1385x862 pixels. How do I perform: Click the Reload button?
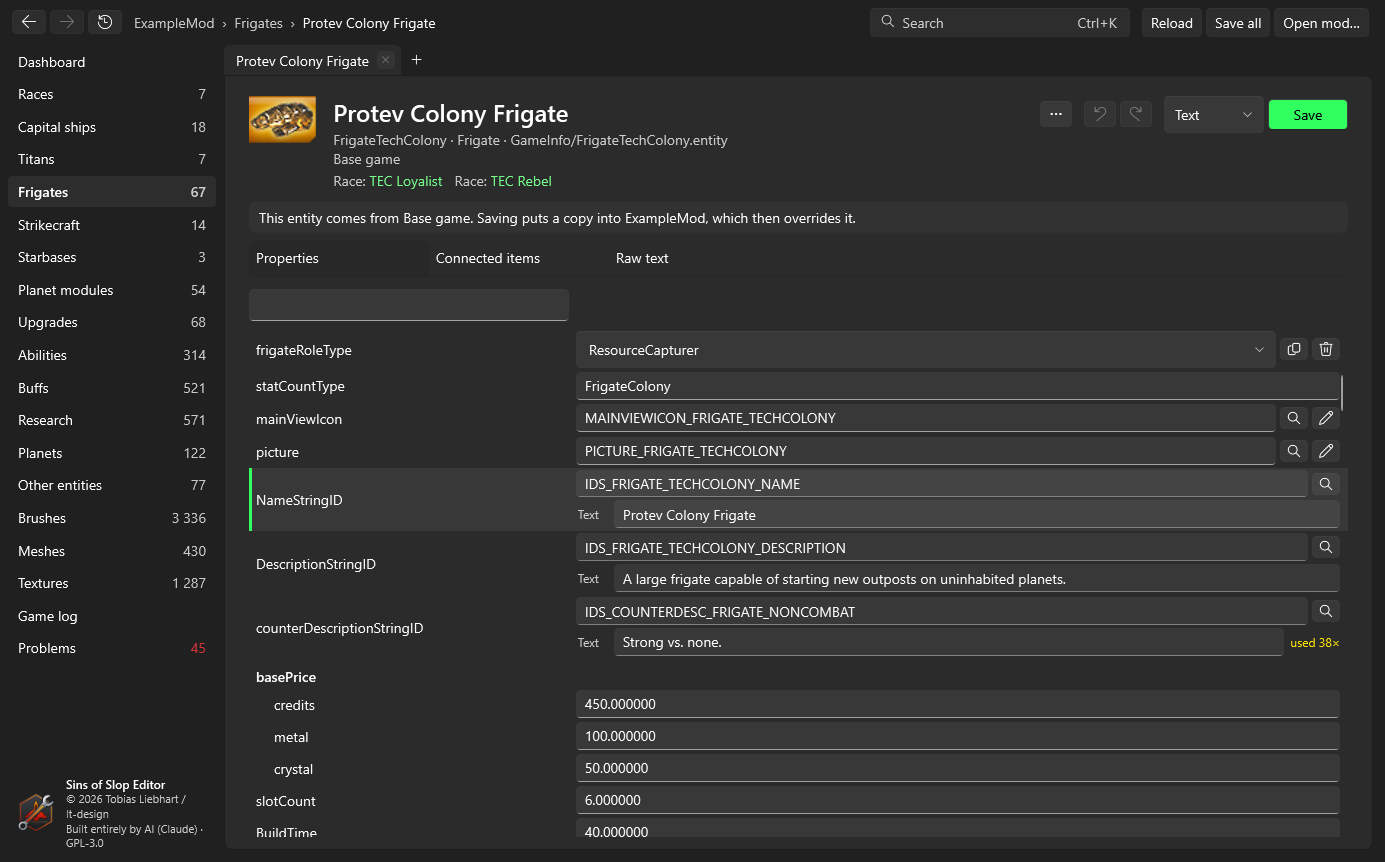(1172, 23)
